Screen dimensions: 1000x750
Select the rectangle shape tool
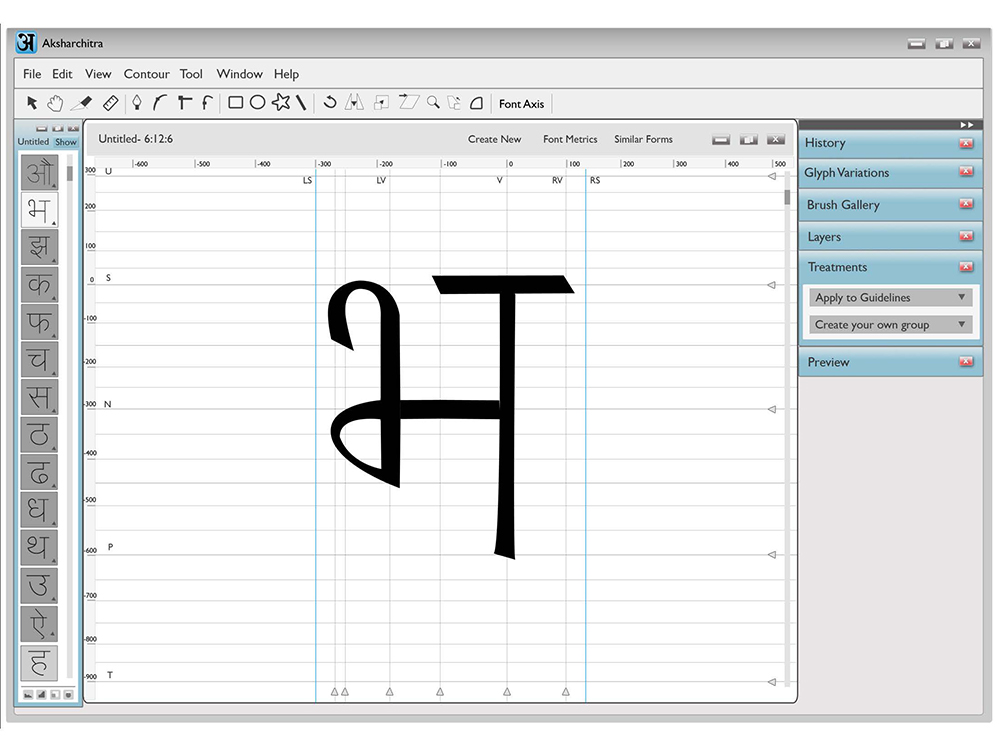coord(235,103)
